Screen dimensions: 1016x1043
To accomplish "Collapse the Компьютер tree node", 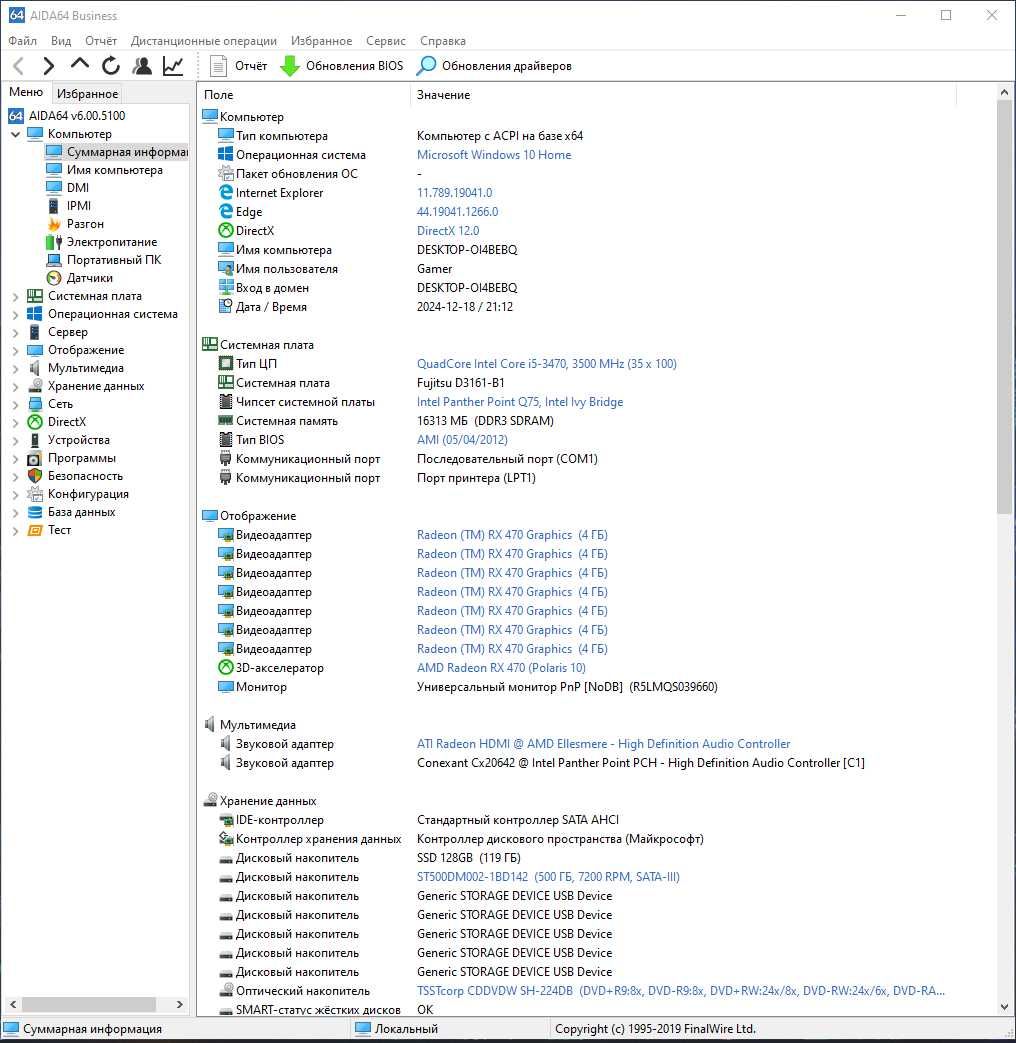I will (15, 134).
